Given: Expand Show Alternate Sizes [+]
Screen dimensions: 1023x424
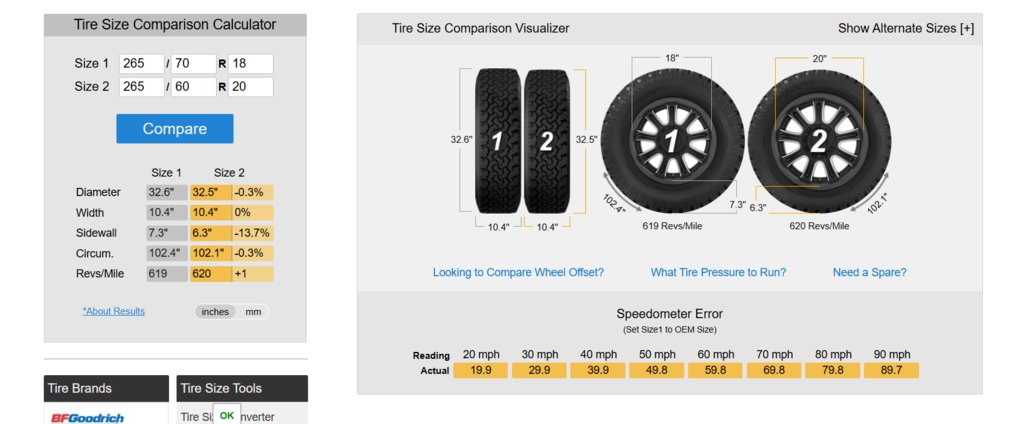Looking at the screenshot, I should (906, 29).
